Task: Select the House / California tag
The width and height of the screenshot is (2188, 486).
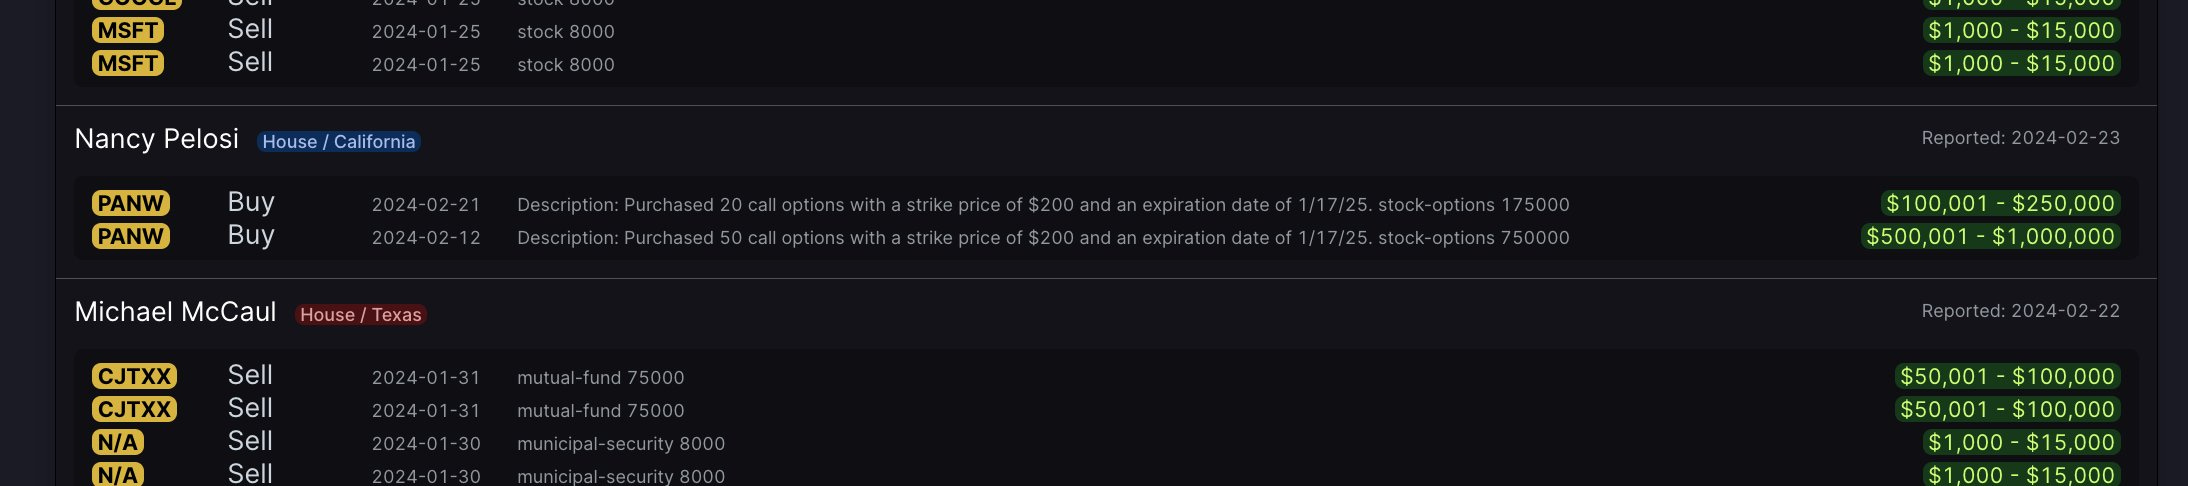Action: coord(338,142)
